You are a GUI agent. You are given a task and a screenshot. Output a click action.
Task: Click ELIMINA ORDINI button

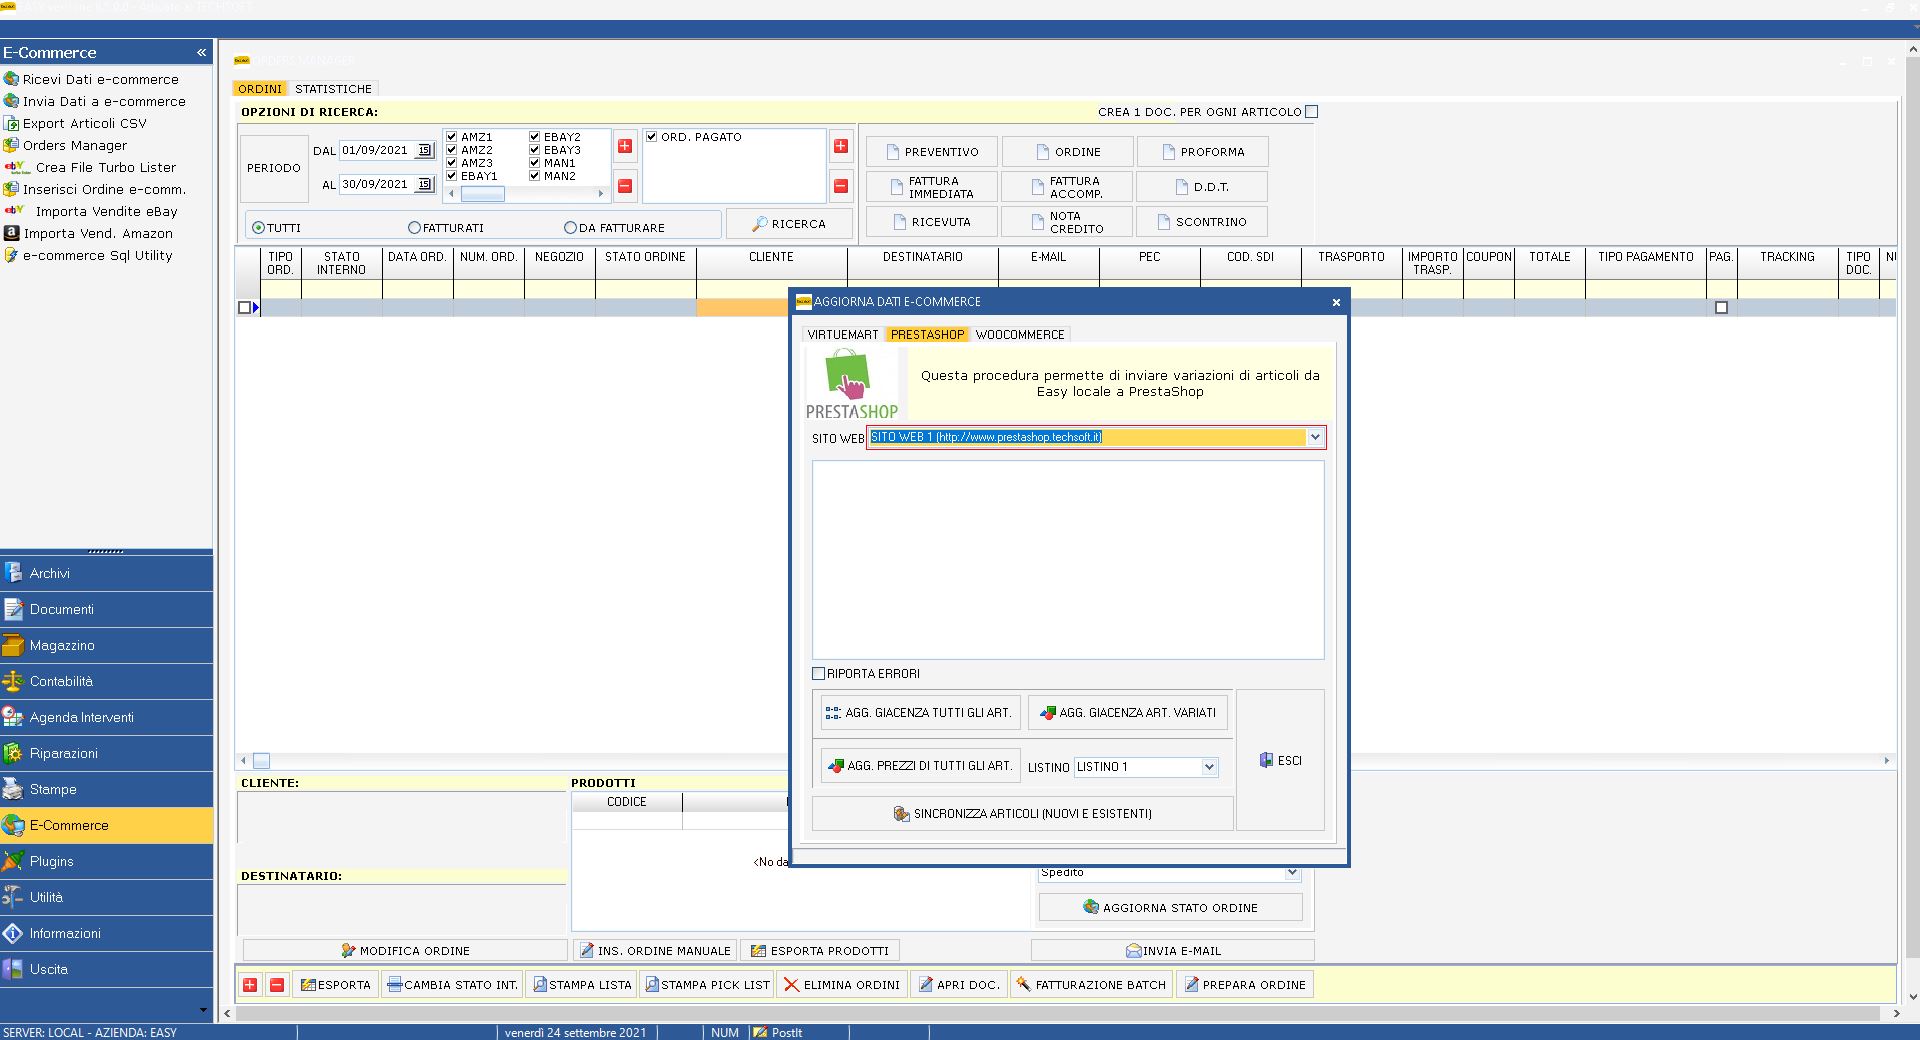click(x=842, y=985)
